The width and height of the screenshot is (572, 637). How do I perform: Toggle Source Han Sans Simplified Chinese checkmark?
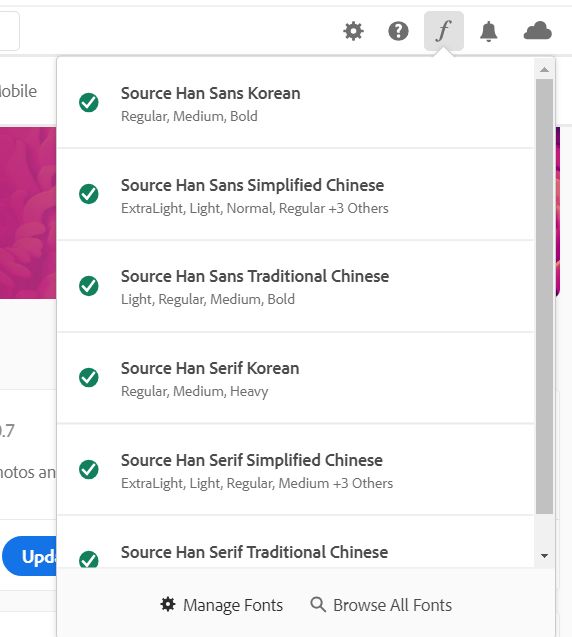click(89, 194)
